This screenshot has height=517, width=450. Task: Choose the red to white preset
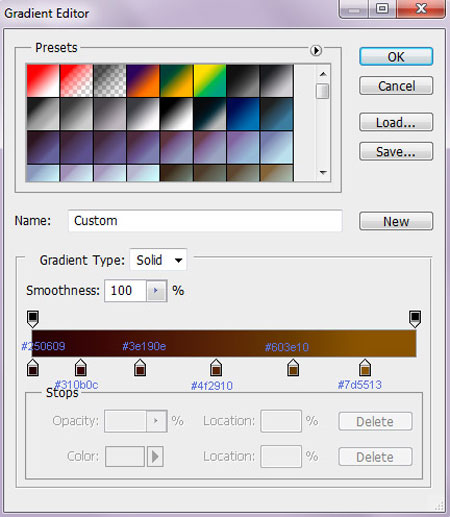(43, 81)
